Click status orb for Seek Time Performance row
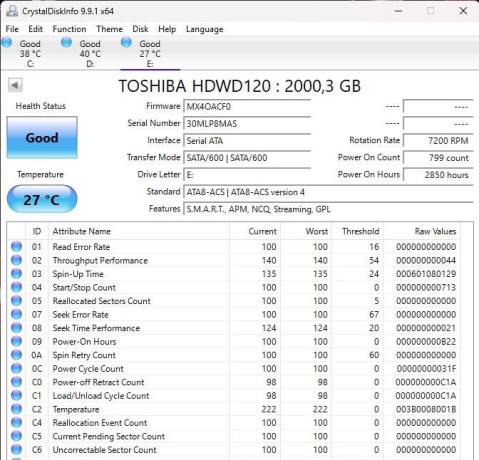Image resolution: width=479 pixels, height=460 pixels. pyautogui.click(x=16, y=328)
